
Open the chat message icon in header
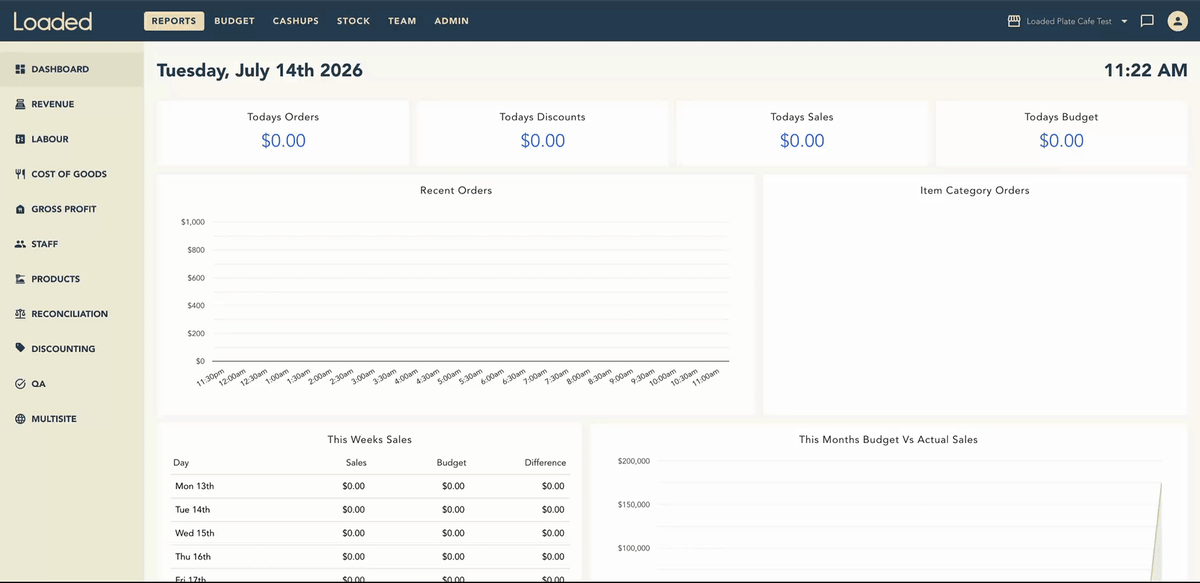[x=1147, y=21]
